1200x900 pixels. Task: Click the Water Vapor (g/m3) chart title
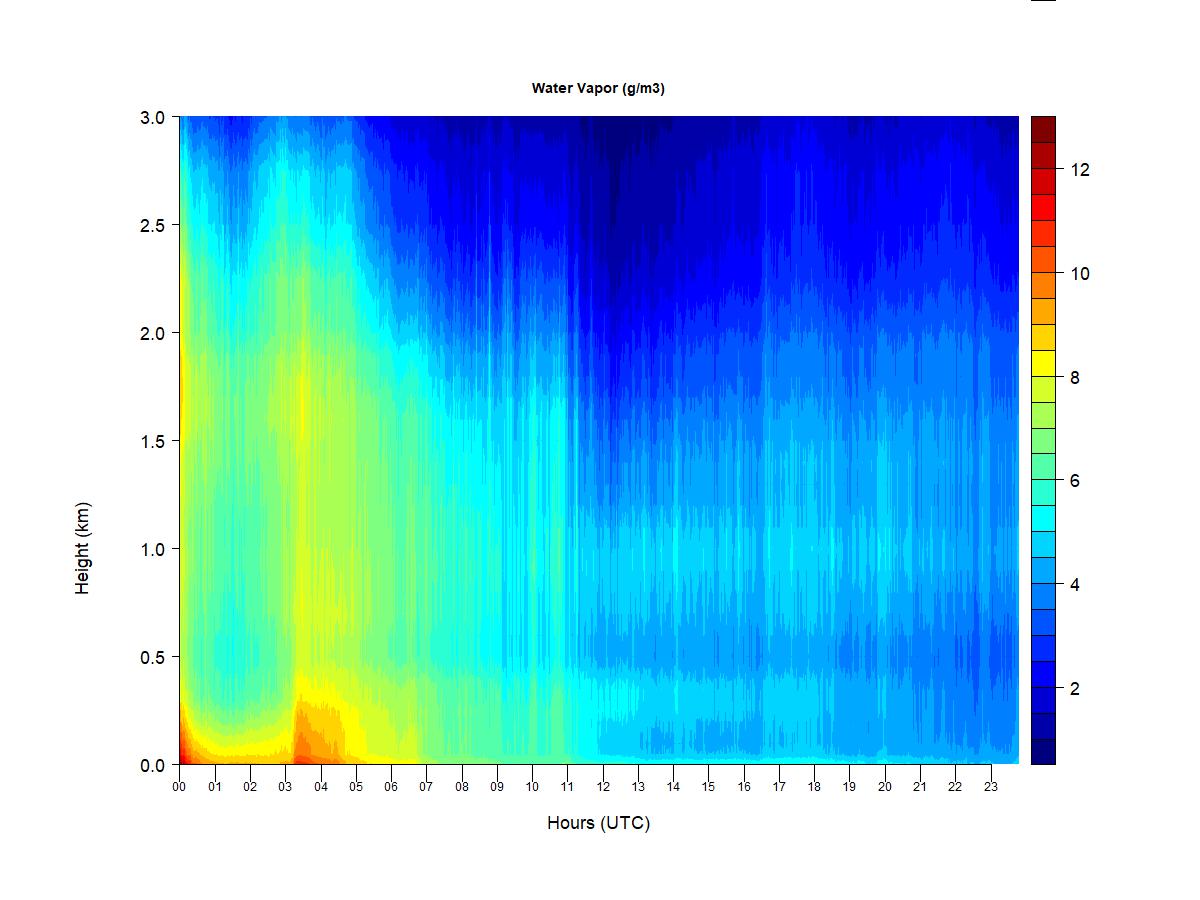(x=598, y=89)
